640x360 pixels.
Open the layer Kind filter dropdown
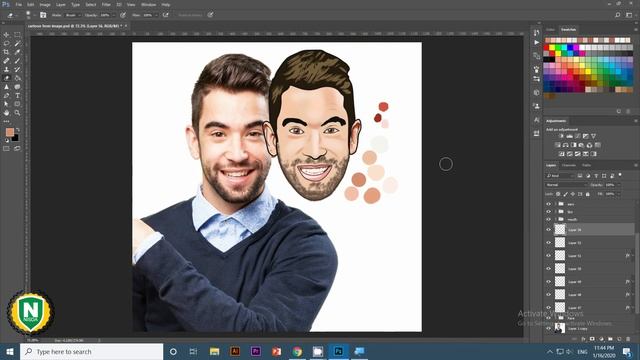pos(559,176)
